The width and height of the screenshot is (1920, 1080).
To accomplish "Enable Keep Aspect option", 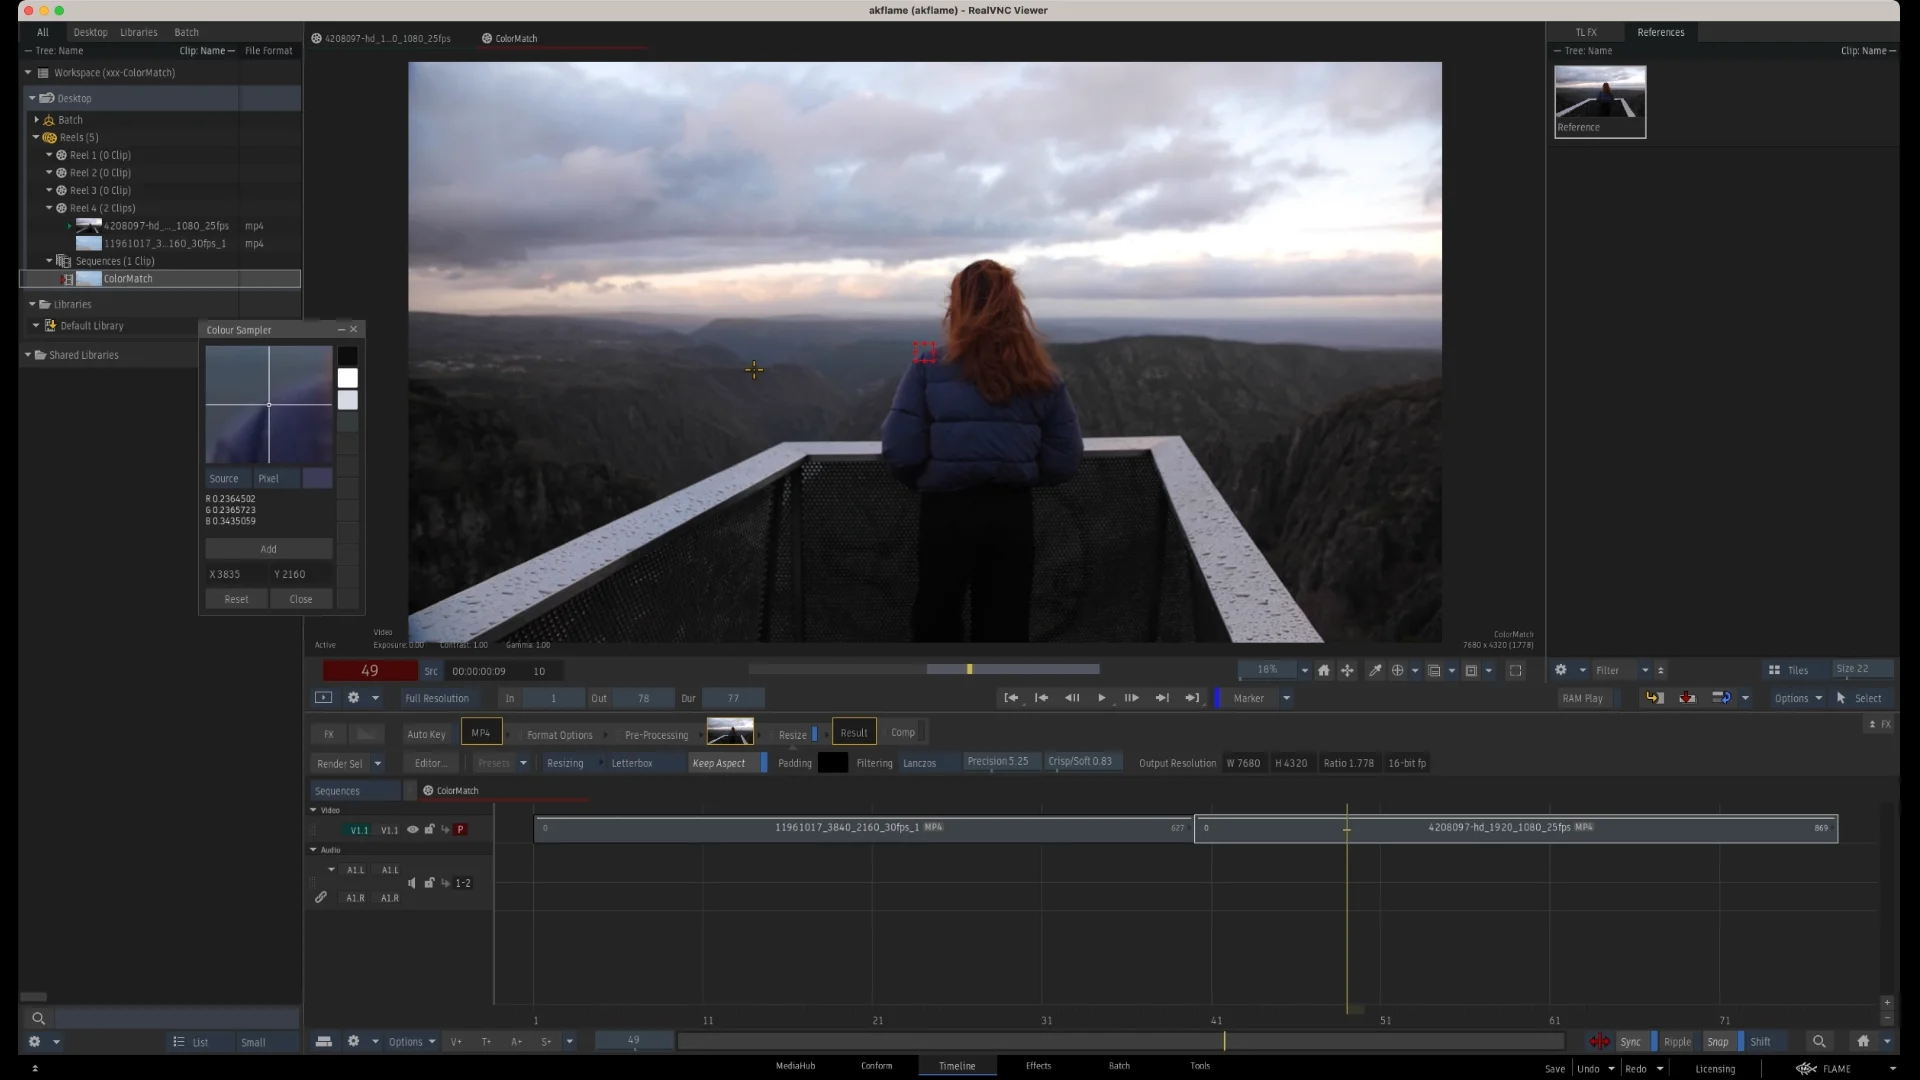I will (719, 763).
